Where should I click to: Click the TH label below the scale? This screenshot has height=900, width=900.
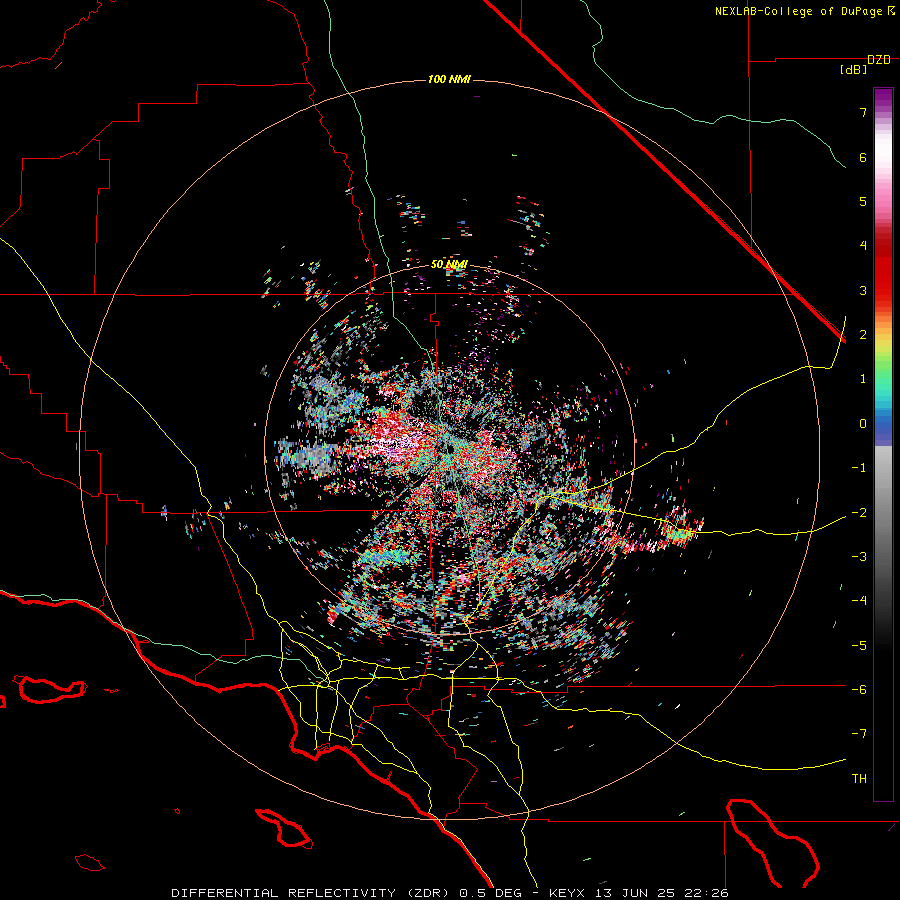pyautogui.click(x=859, y=779)
